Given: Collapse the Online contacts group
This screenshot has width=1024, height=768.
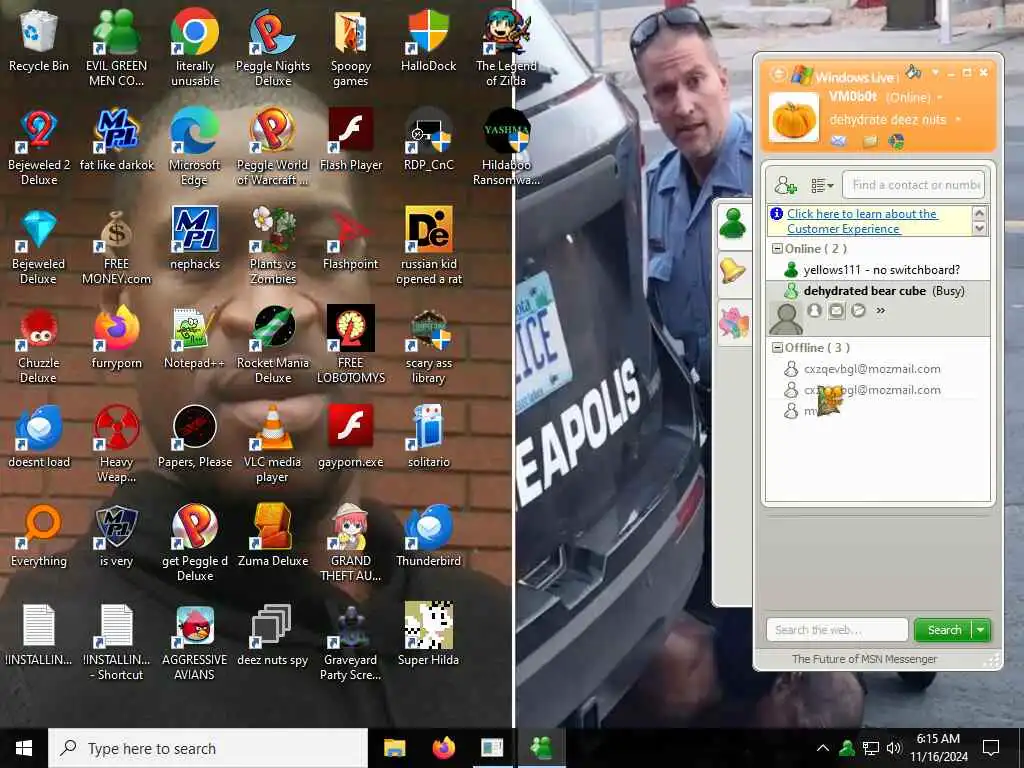Looking at the screenshot, I should 777,249.
